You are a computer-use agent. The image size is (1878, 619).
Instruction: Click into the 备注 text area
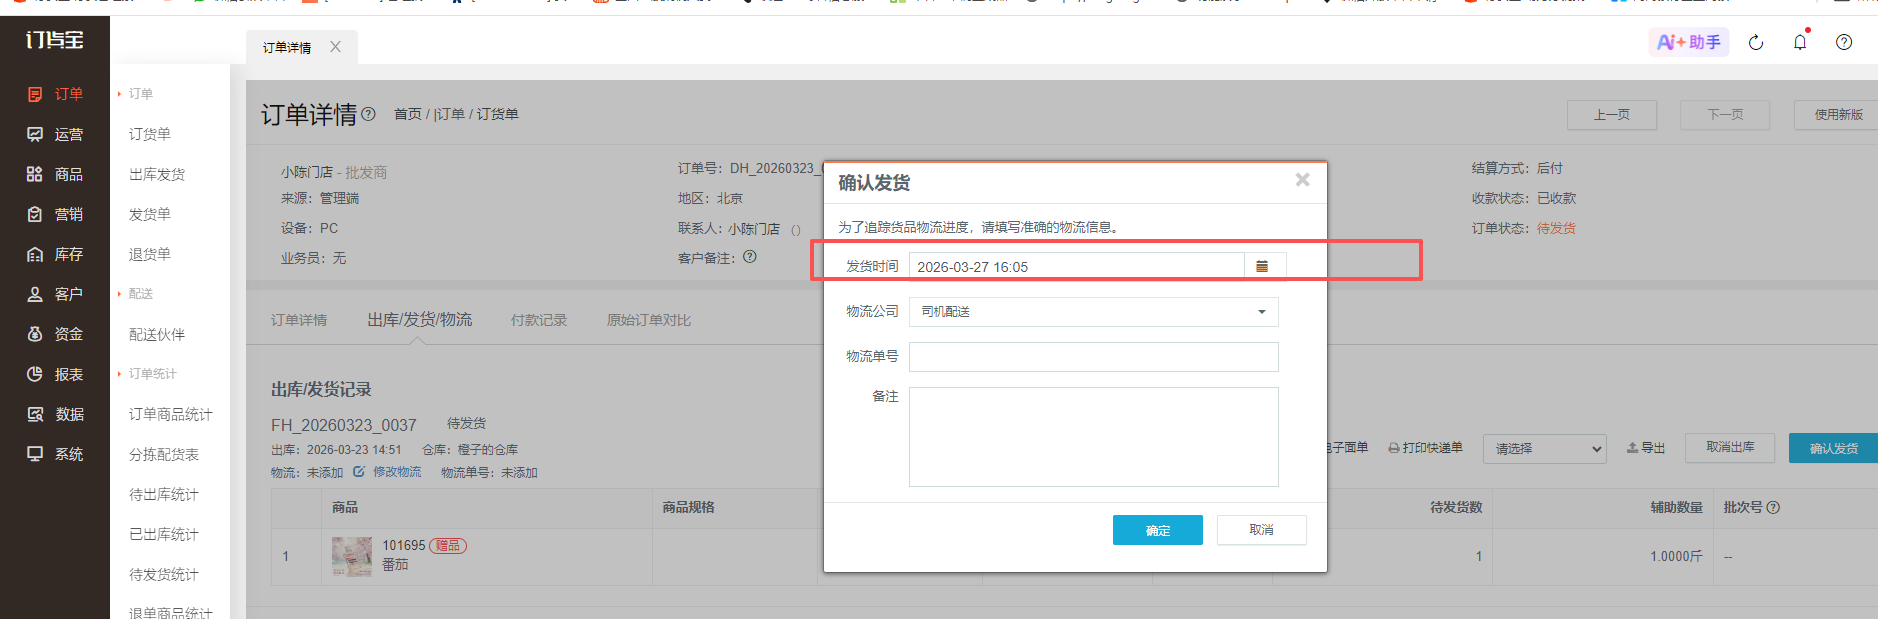tap(1093, 437)
